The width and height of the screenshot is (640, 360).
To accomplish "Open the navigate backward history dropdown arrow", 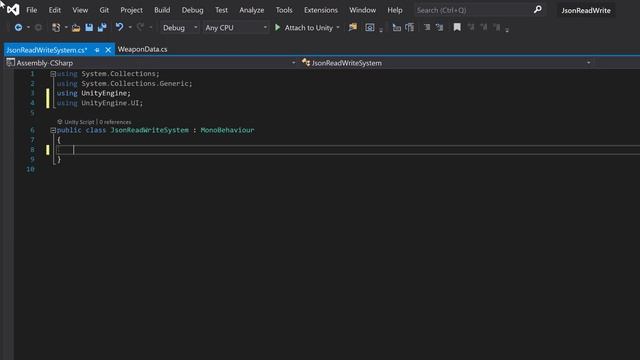I will click(28, 27).
